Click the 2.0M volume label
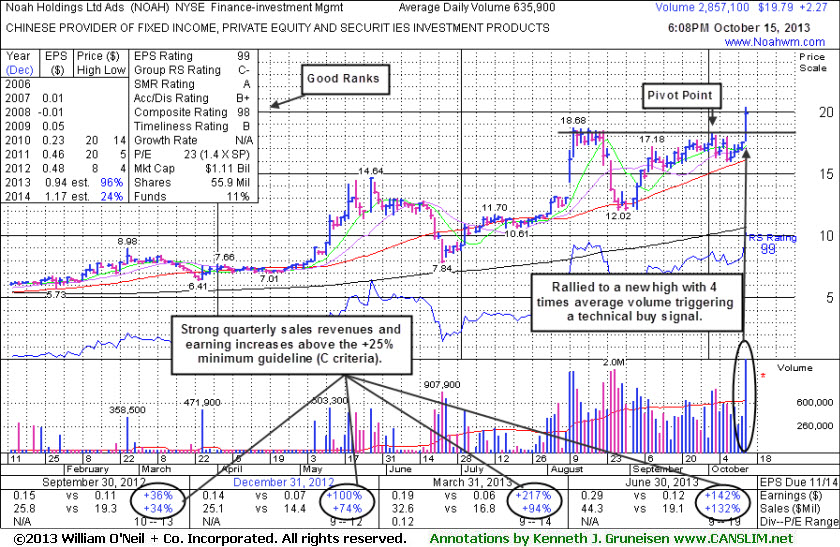 614,362
